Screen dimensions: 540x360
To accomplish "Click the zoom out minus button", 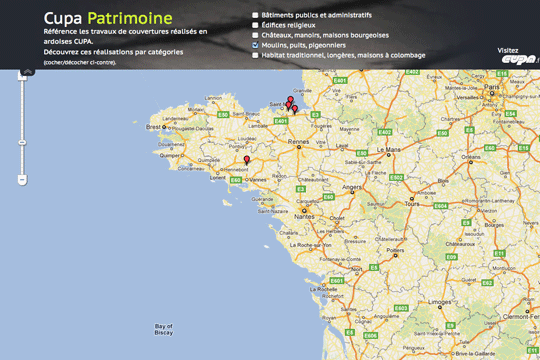I will click(22, 180).
